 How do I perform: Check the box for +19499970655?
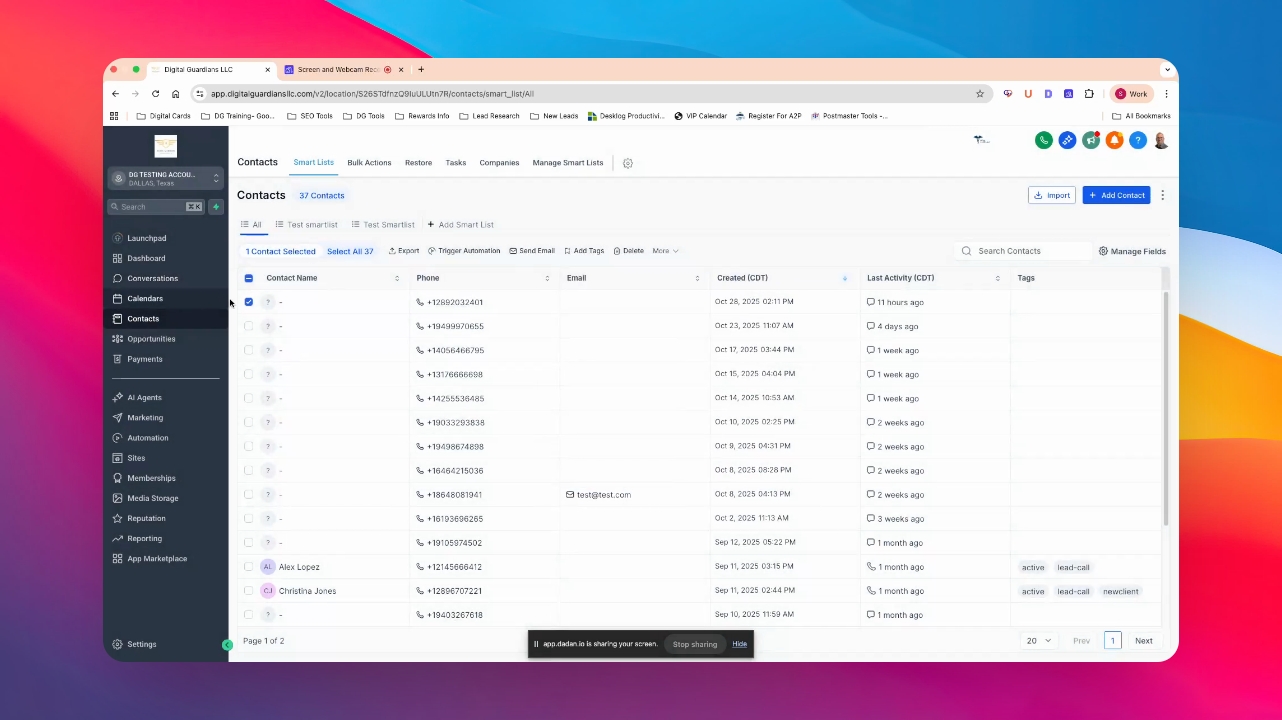[249, 326]
